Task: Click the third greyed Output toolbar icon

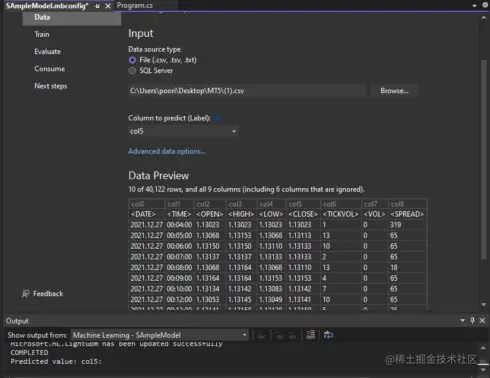Action: [292, 335]
